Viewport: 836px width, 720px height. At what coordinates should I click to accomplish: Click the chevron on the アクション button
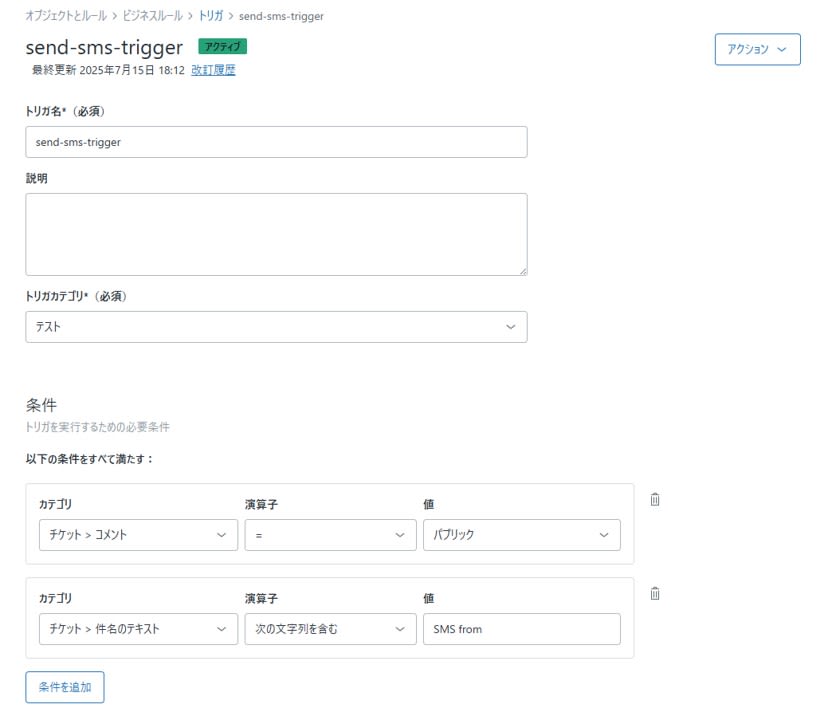coord(782,50)
